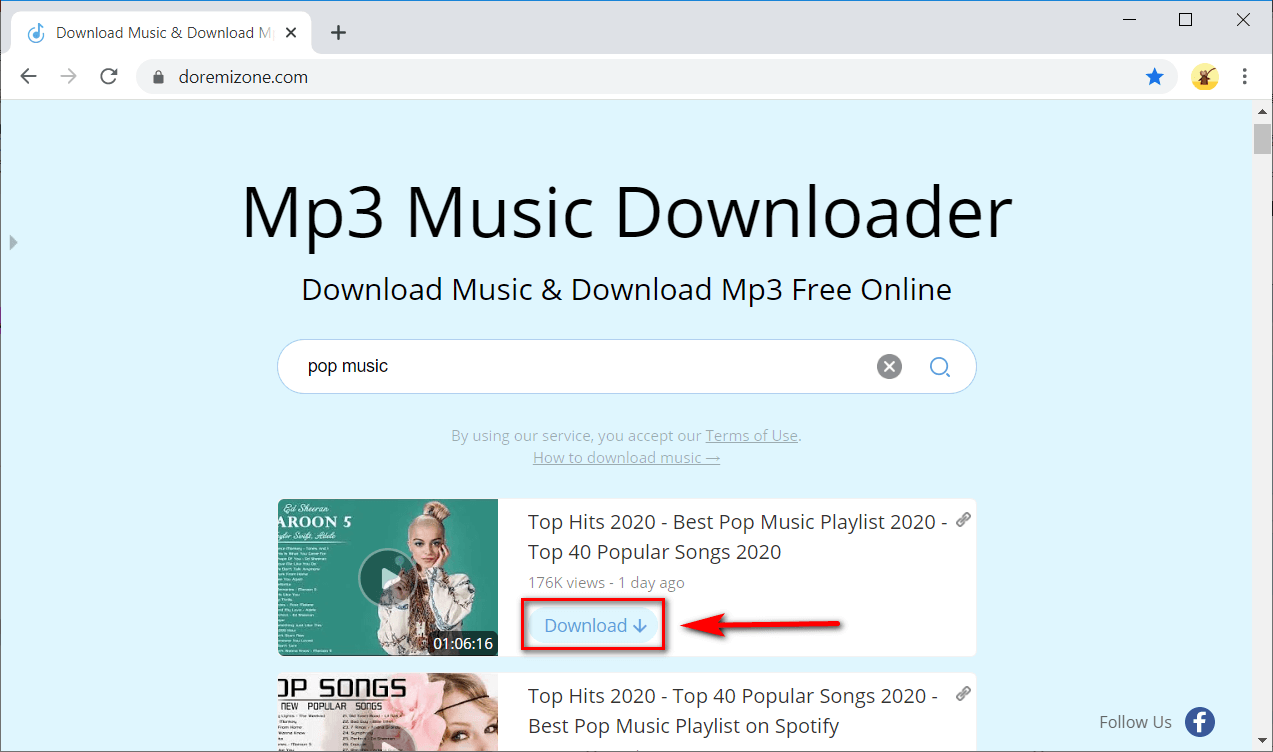1273x752 pixels.
Task: Click the vertical page scrollbar thumb
Action: point(1262,138)
